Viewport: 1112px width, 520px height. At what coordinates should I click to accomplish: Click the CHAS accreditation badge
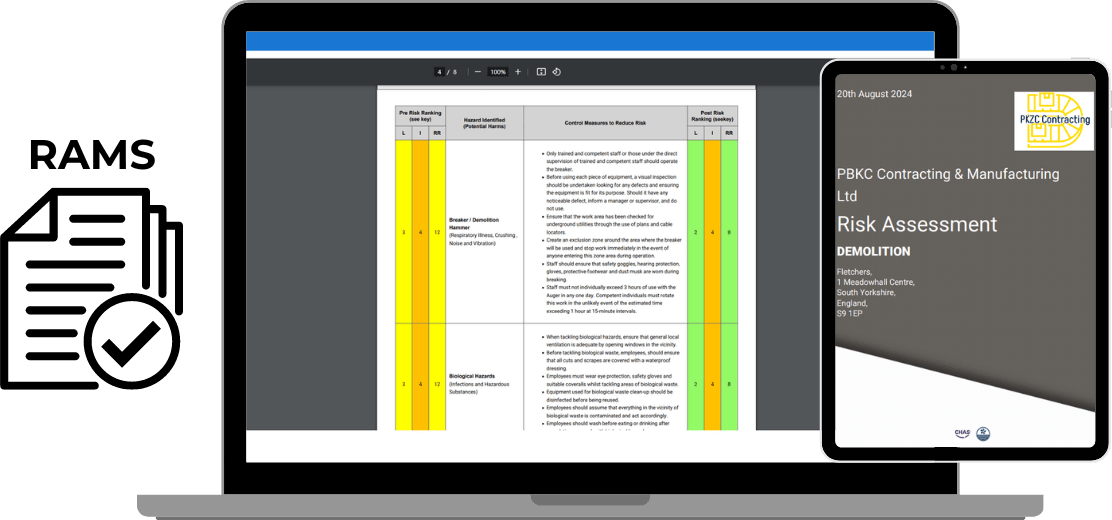click(x=962, y=433)
